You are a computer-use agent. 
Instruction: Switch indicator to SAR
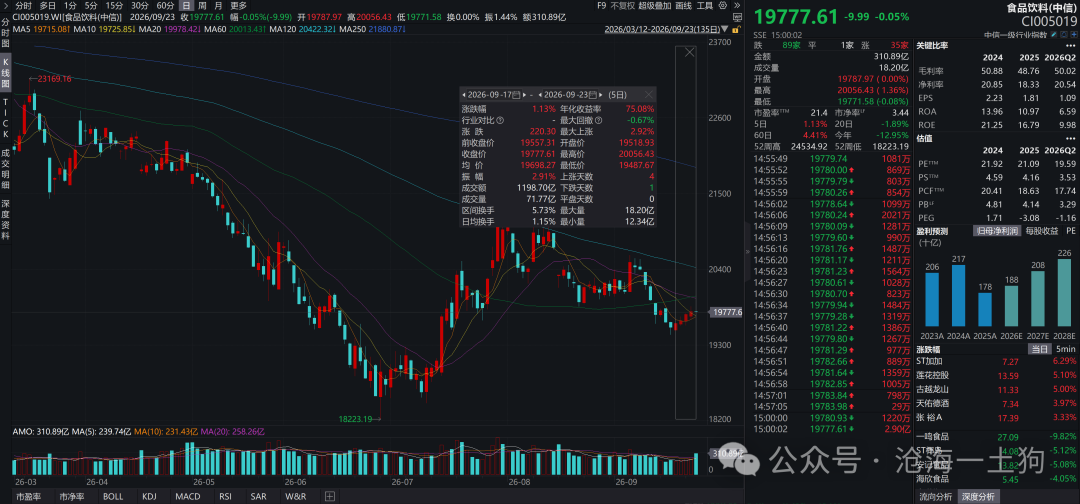coord(258,496)
